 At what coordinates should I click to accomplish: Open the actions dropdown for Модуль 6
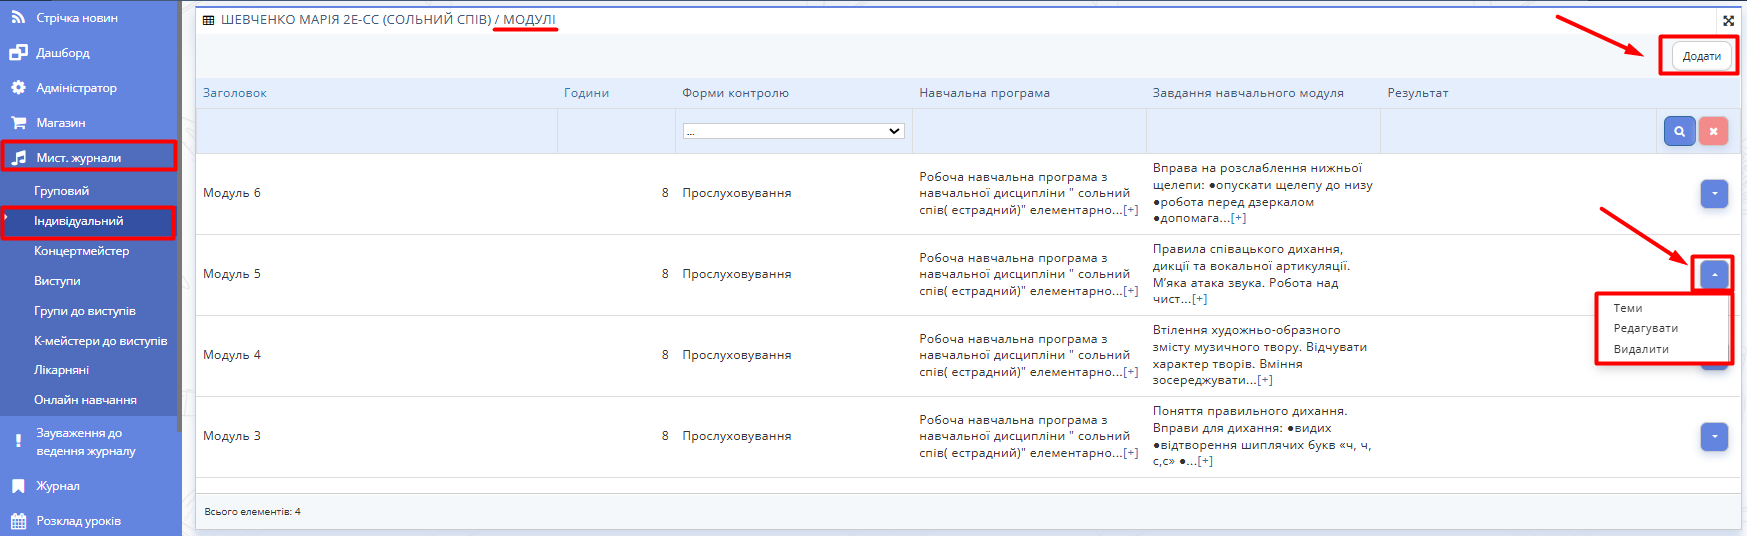pos(1714,194)
